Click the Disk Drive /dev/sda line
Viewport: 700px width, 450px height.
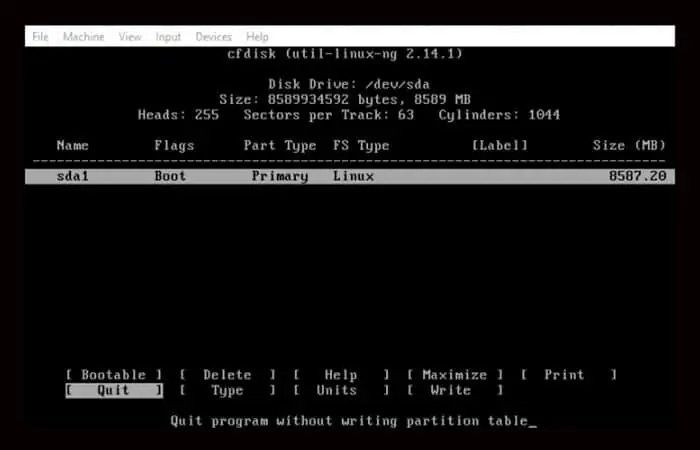pyautogui.click(x=349, y=84)
